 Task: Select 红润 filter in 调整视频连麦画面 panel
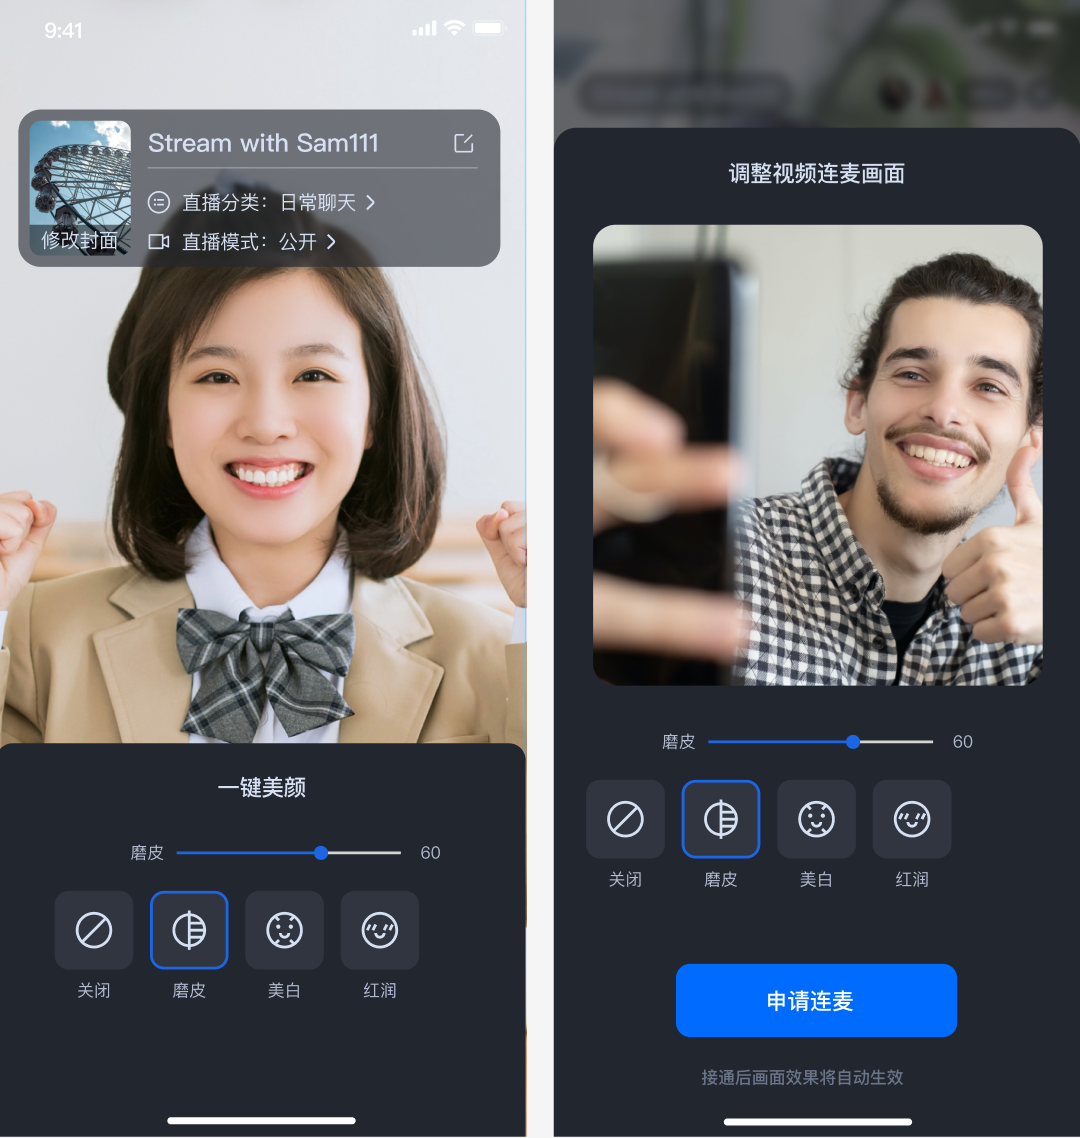(912, 819)
